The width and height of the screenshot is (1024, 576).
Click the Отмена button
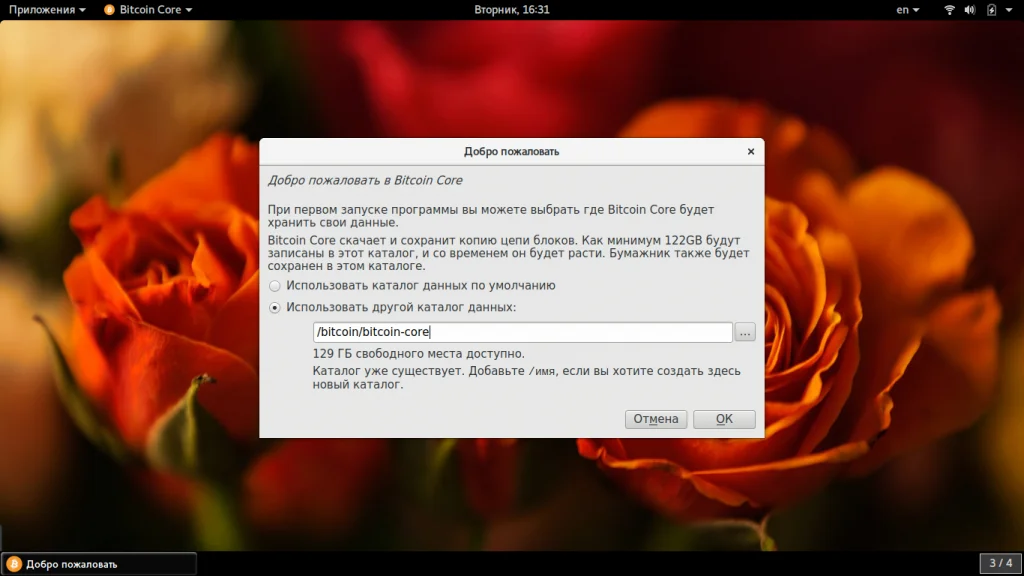point(656,419)
